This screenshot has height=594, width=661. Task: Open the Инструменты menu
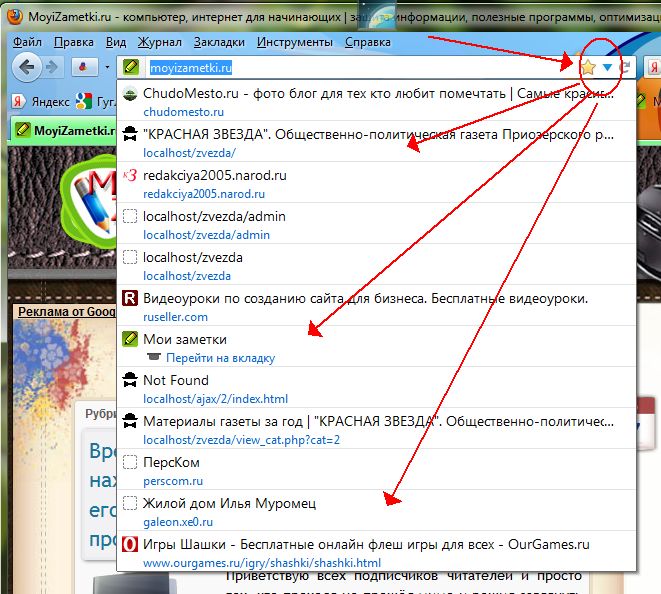(295, 42)
